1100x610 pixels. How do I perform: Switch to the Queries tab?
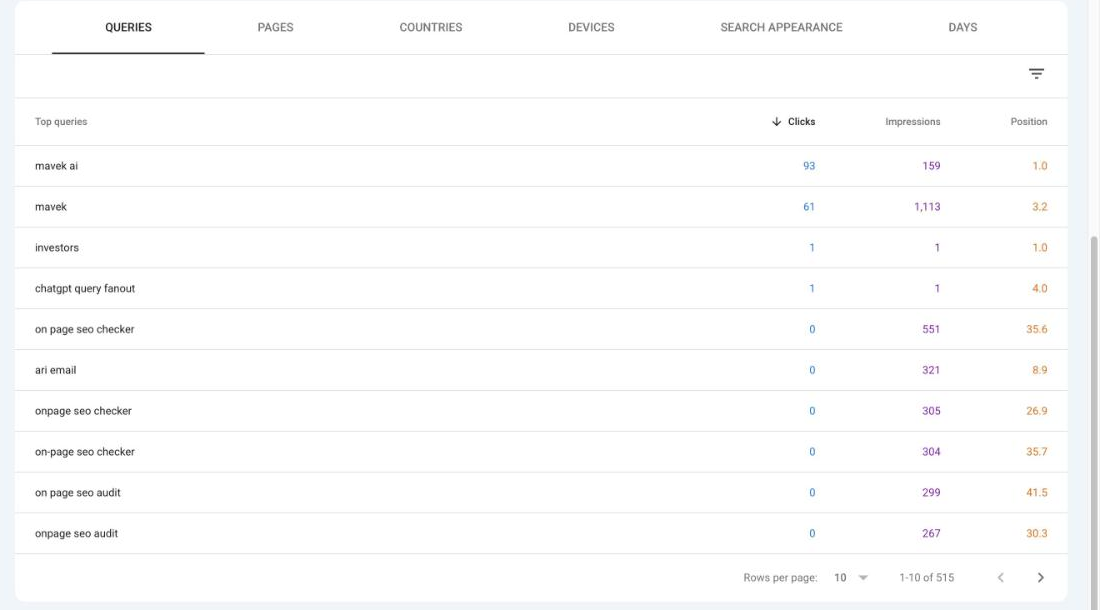pyautogui.click(x=128, y=27)
